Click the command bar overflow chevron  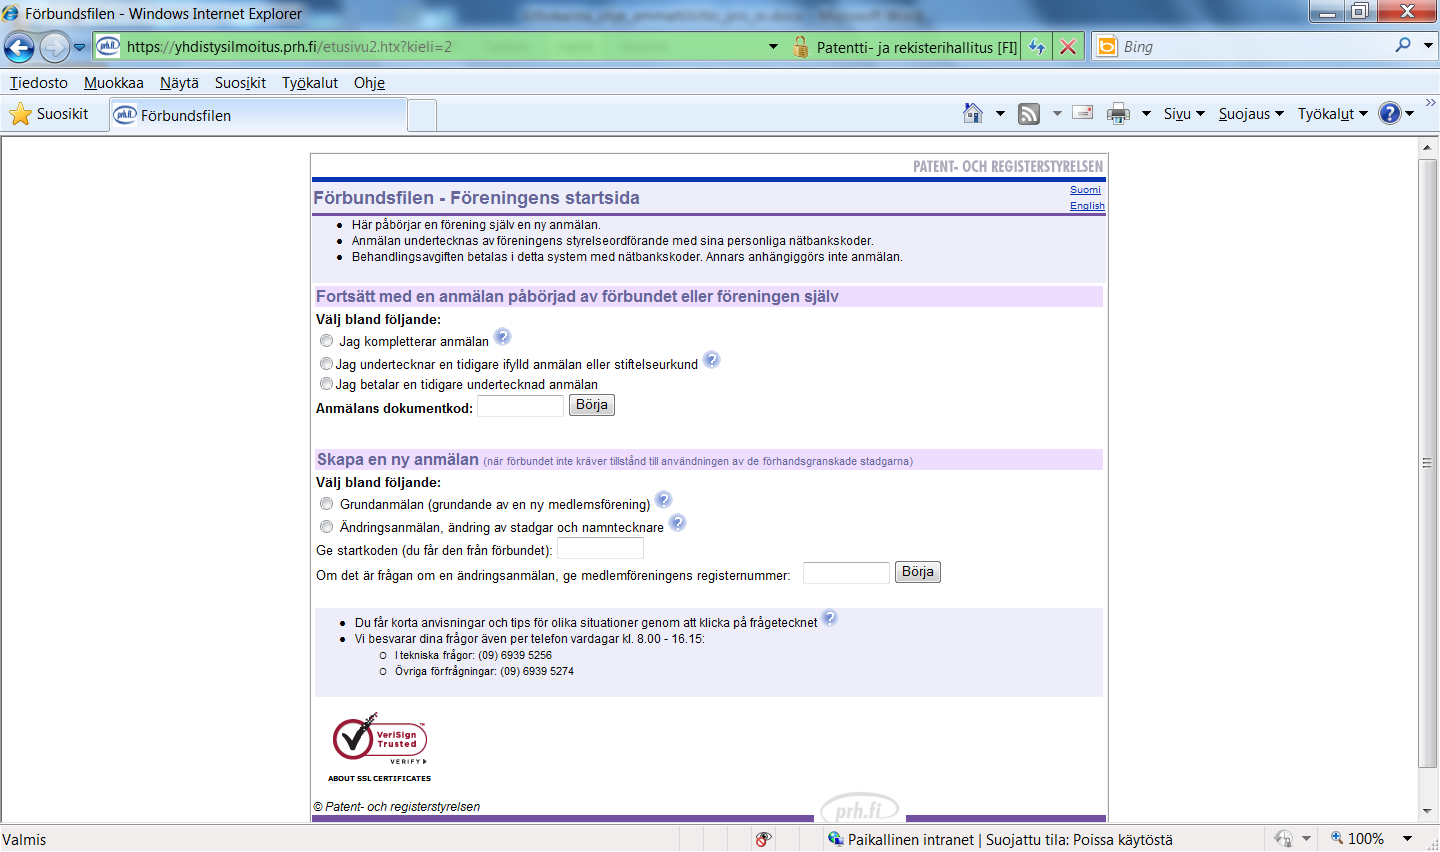[1430, 103]
